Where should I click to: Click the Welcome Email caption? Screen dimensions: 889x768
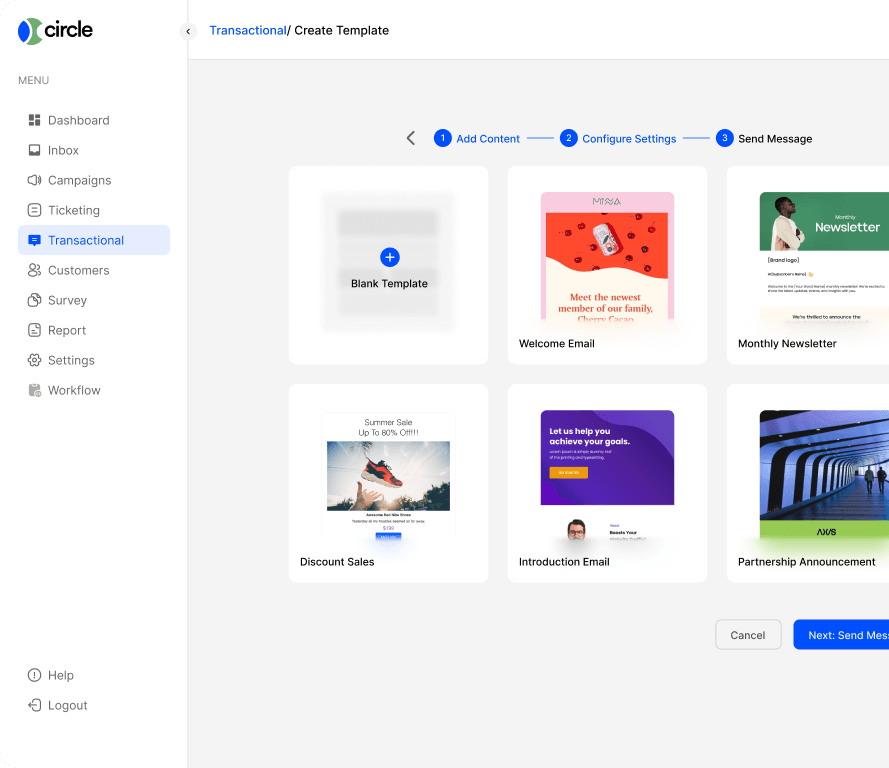pos(557,343)
